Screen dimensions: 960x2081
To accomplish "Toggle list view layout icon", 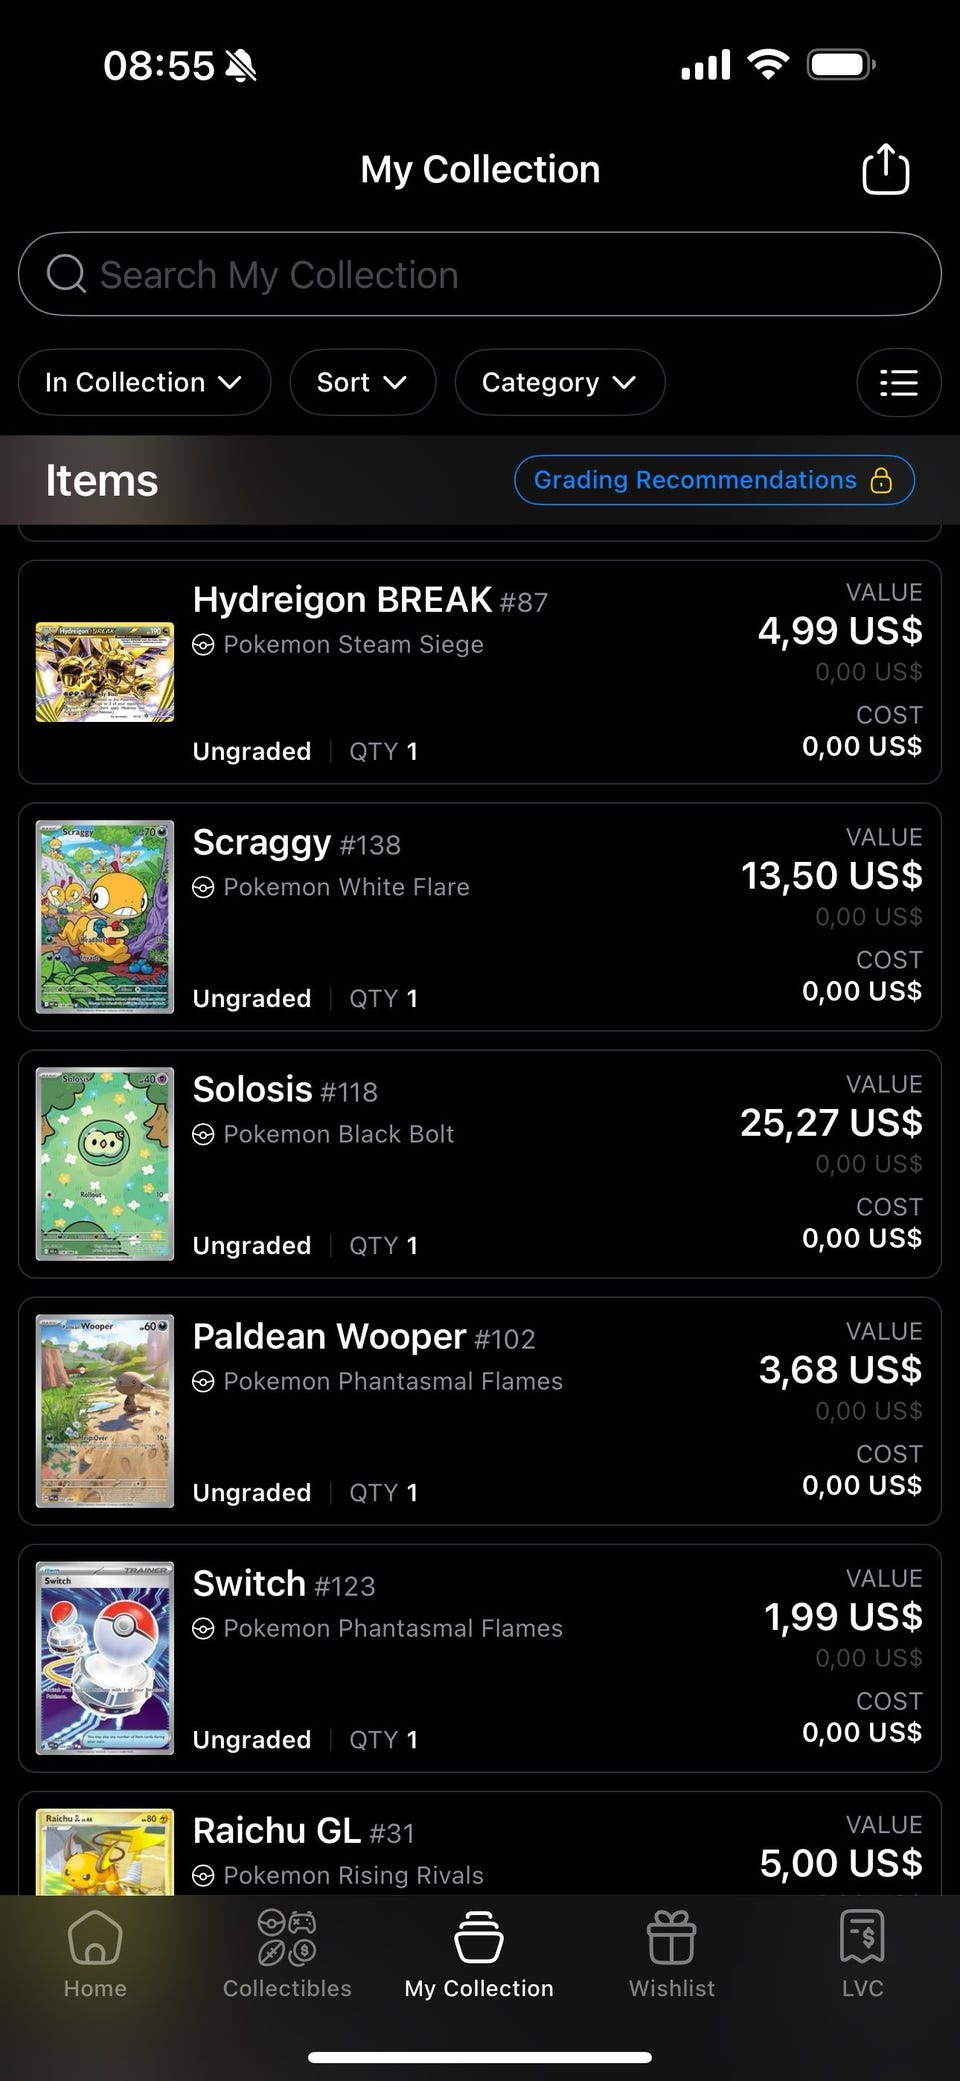I will (898, 382).
